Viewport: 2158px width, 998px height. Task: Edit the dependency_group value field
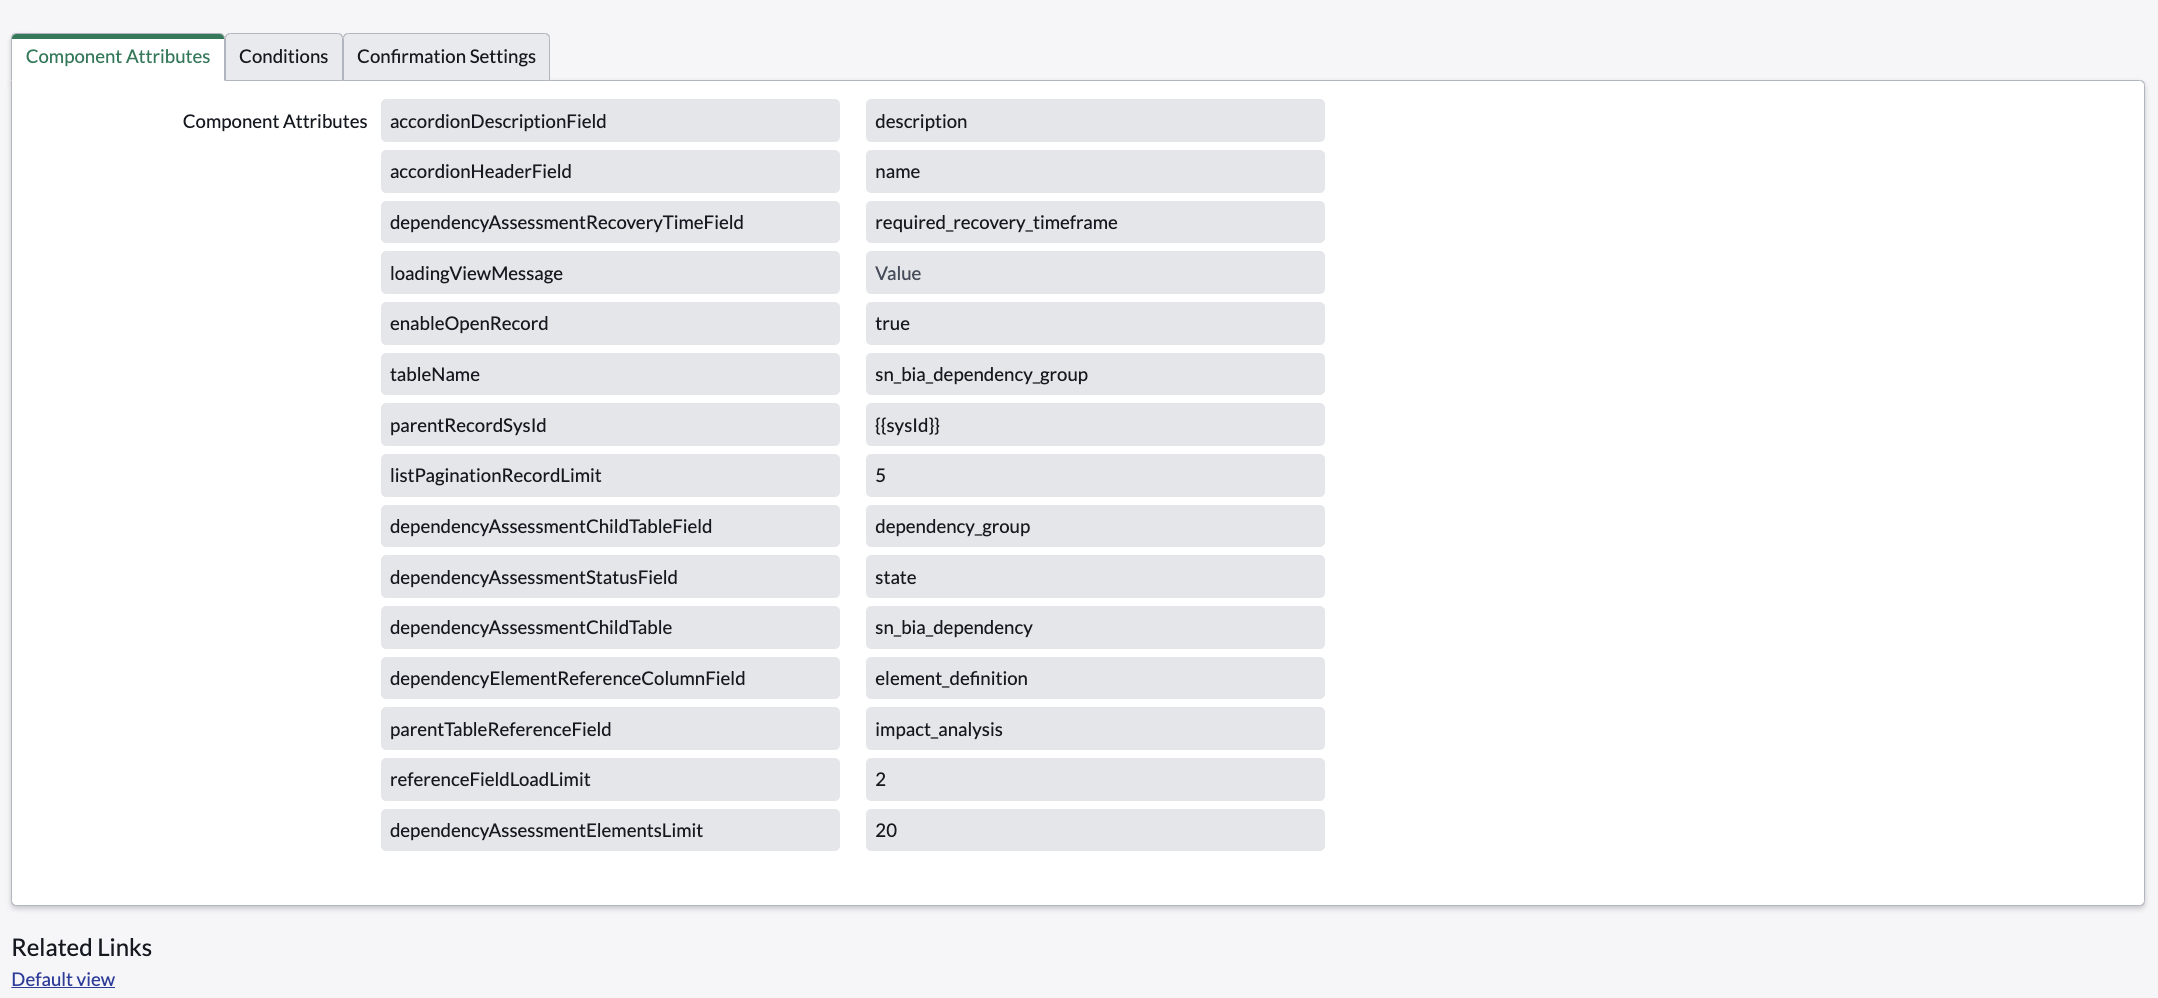[1095, 526]
